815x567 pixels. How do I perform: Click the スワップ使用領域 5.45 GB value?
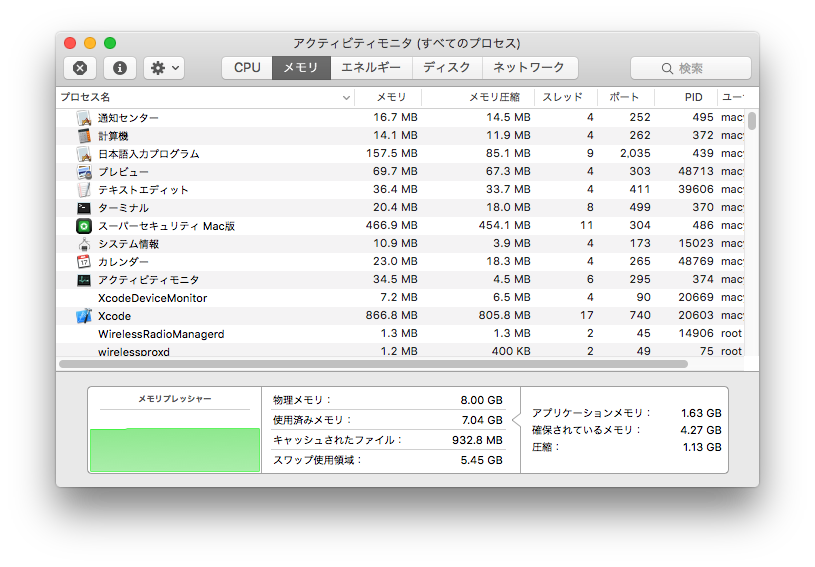click(481, 460)
